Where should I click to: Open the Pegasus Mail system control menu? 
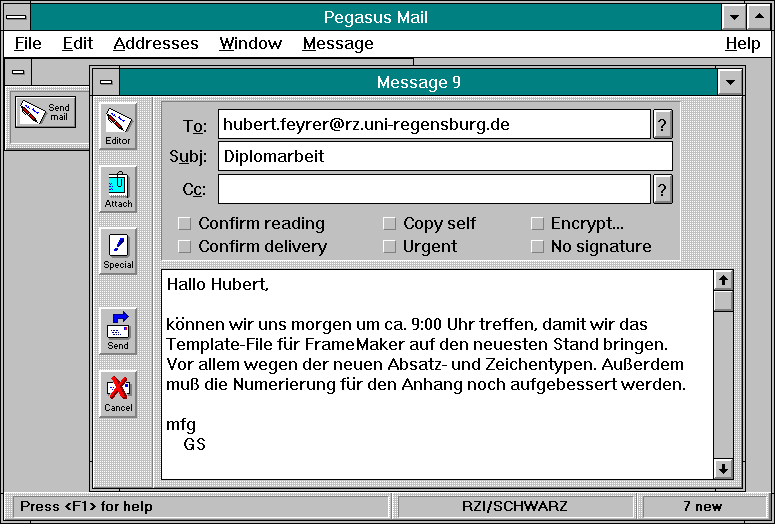click(17, 17)
